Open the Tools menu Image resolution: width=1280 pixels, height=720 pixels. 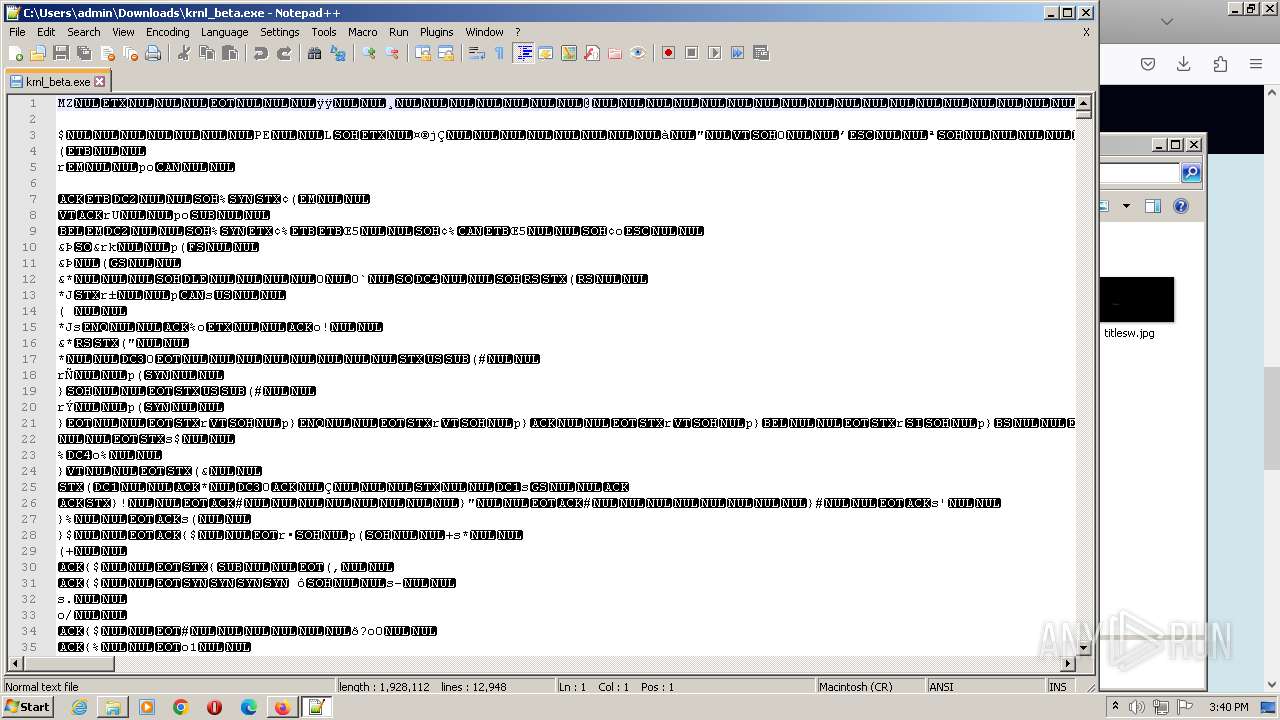click(x=323, y=32)
